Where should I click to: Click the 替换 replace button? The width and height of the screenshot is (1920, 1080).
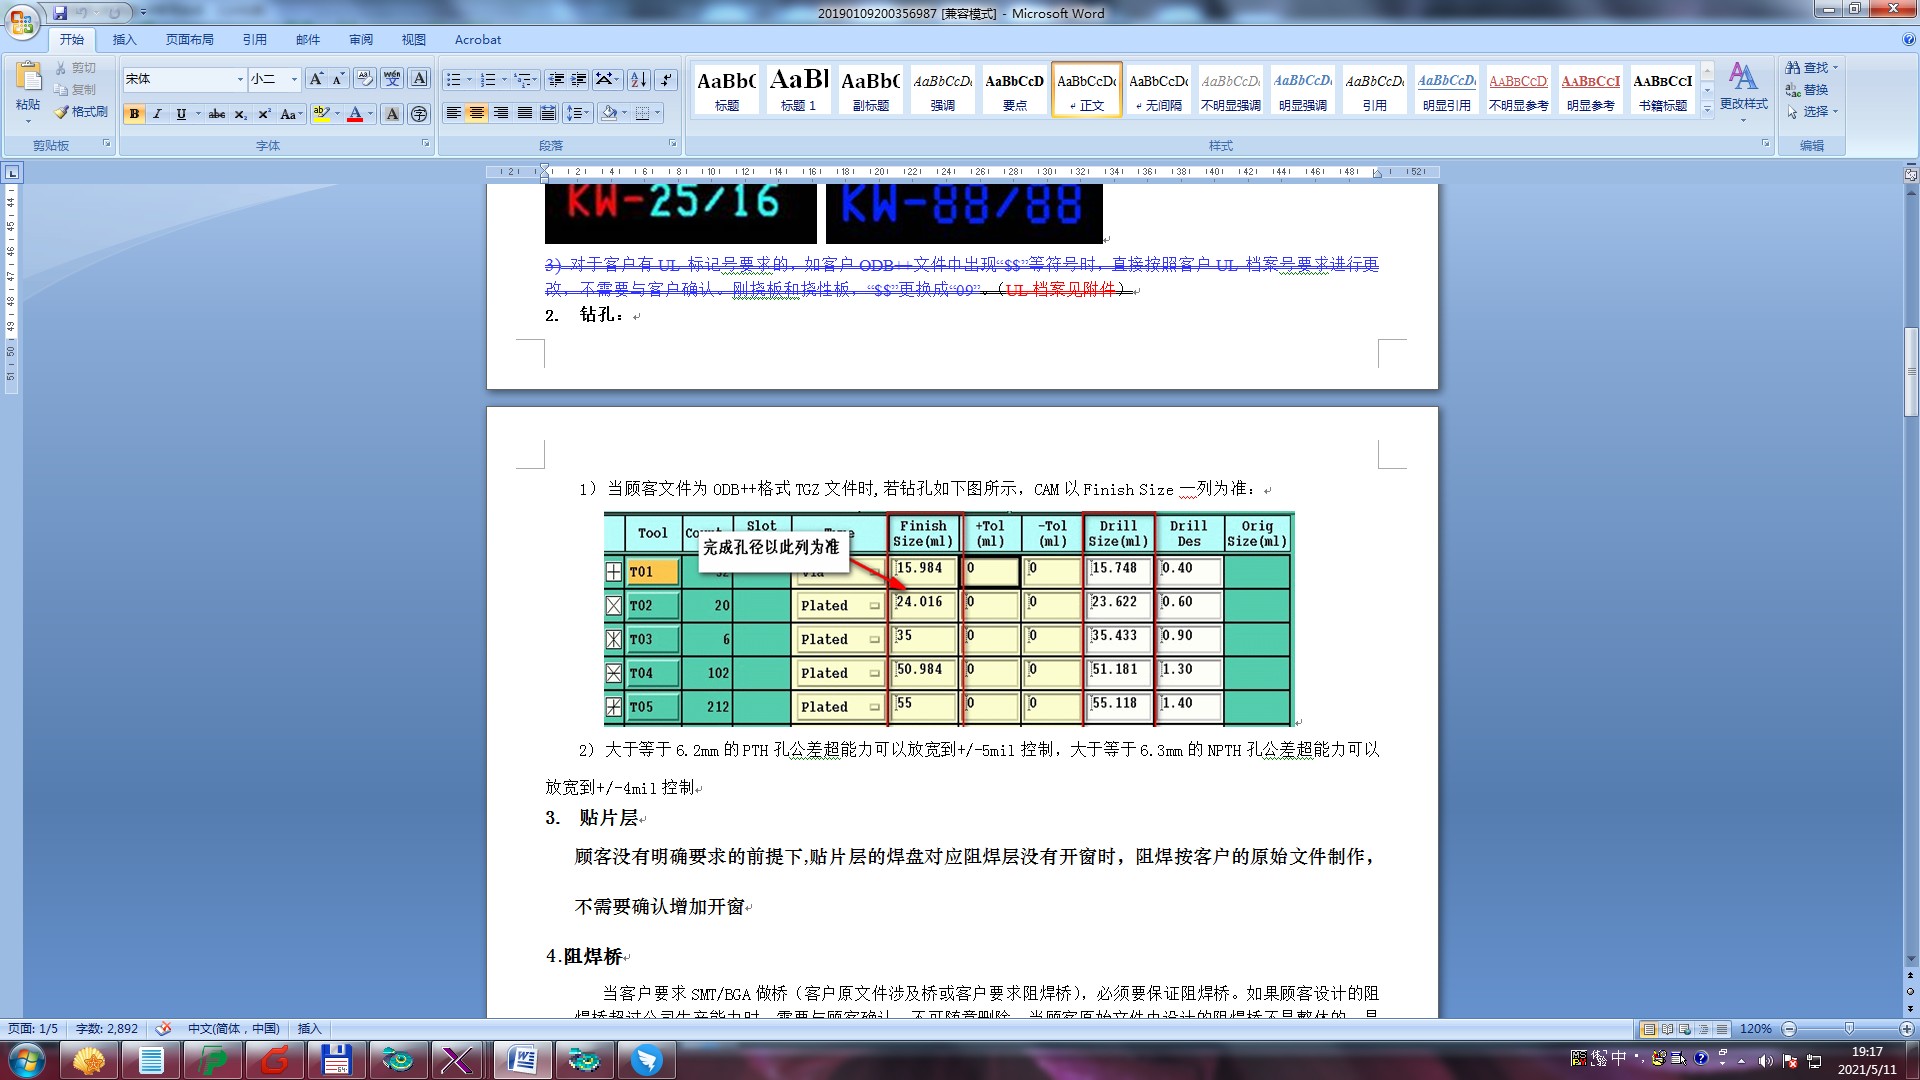point(1808,90)
